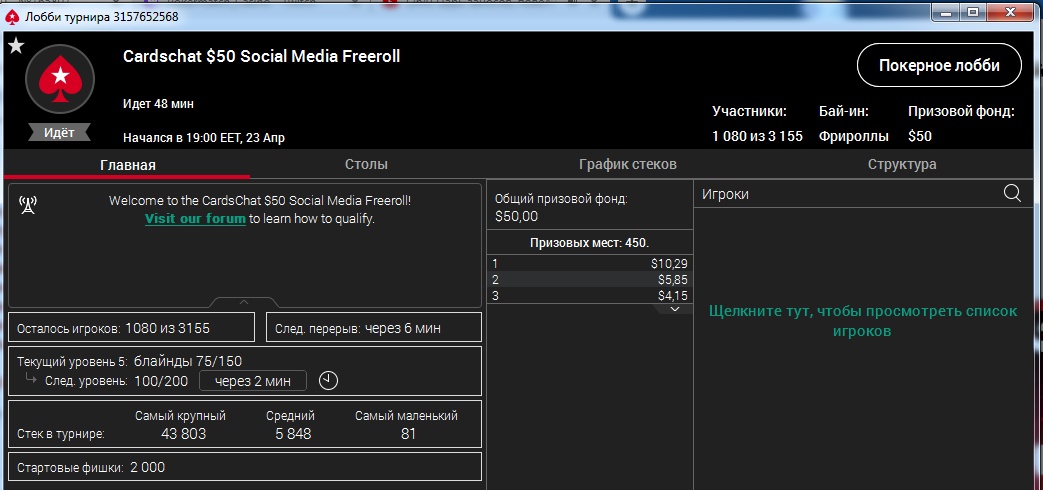Minimize the tournament lobby window
Screen dimensions: 1043x490
pyautogui.click(x=947, y=12)
